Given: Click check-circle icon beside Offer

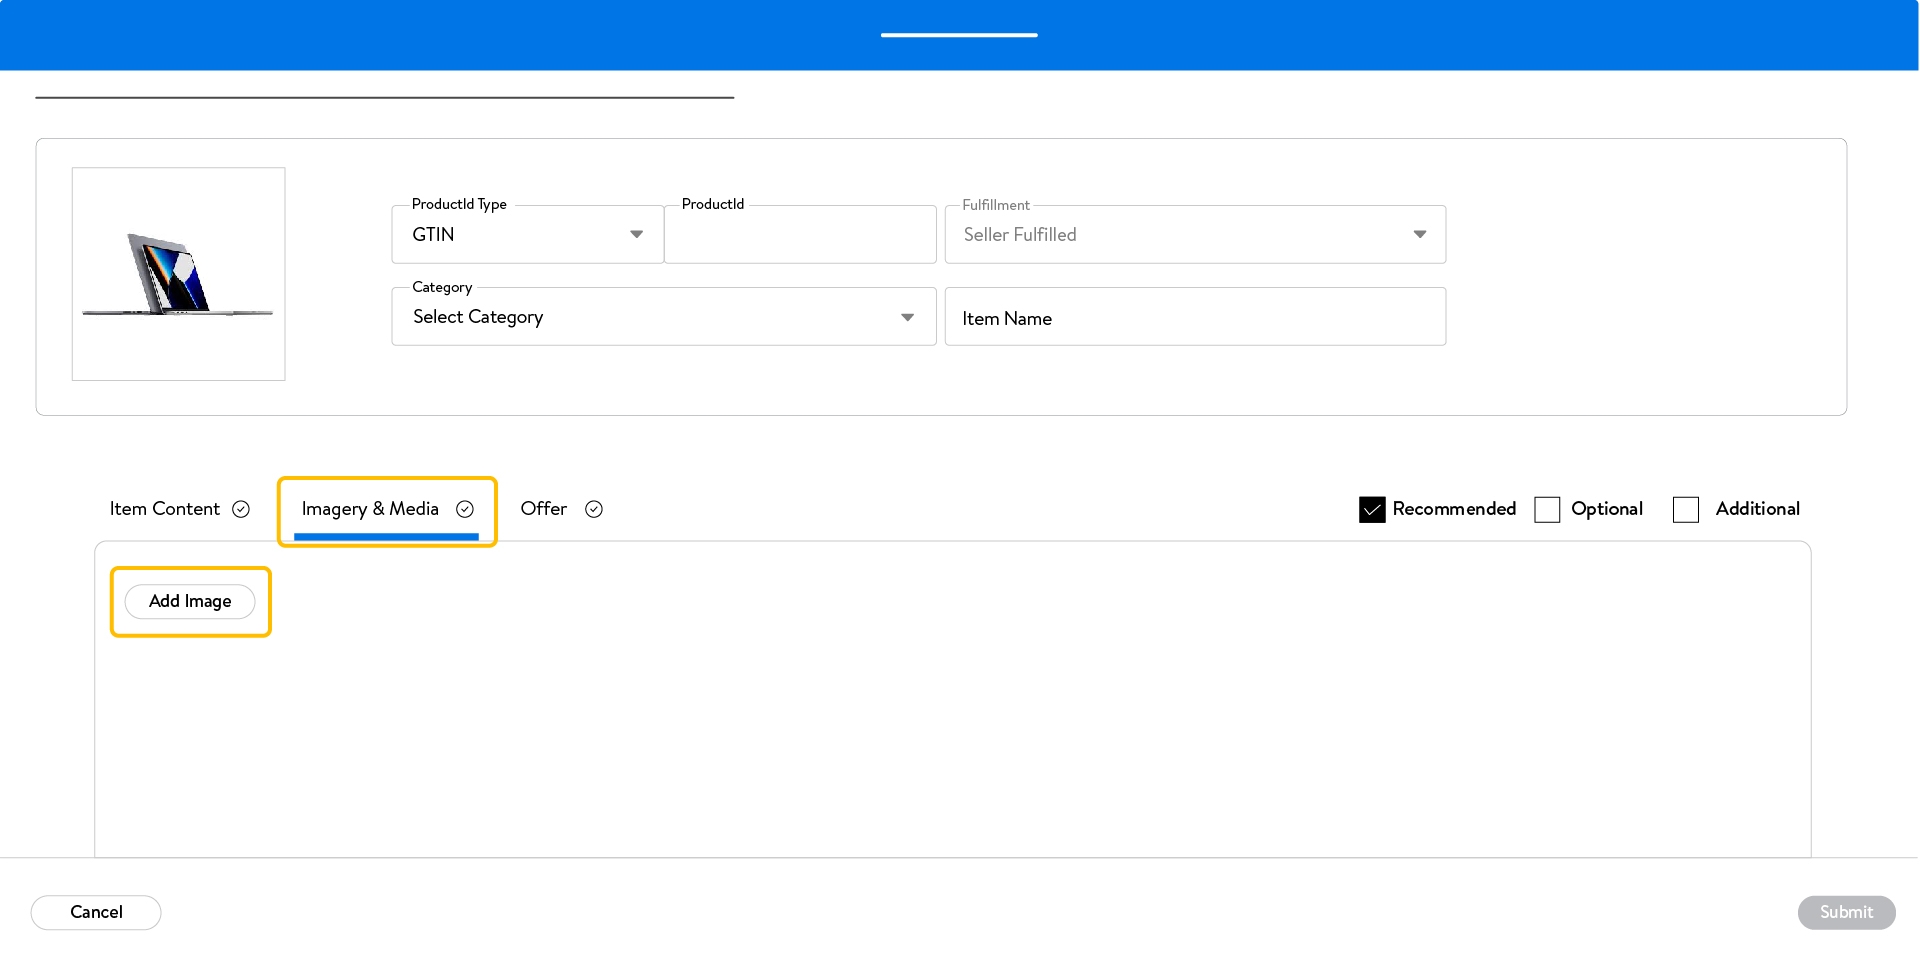Looking at the screenshot, I should 594,509.
